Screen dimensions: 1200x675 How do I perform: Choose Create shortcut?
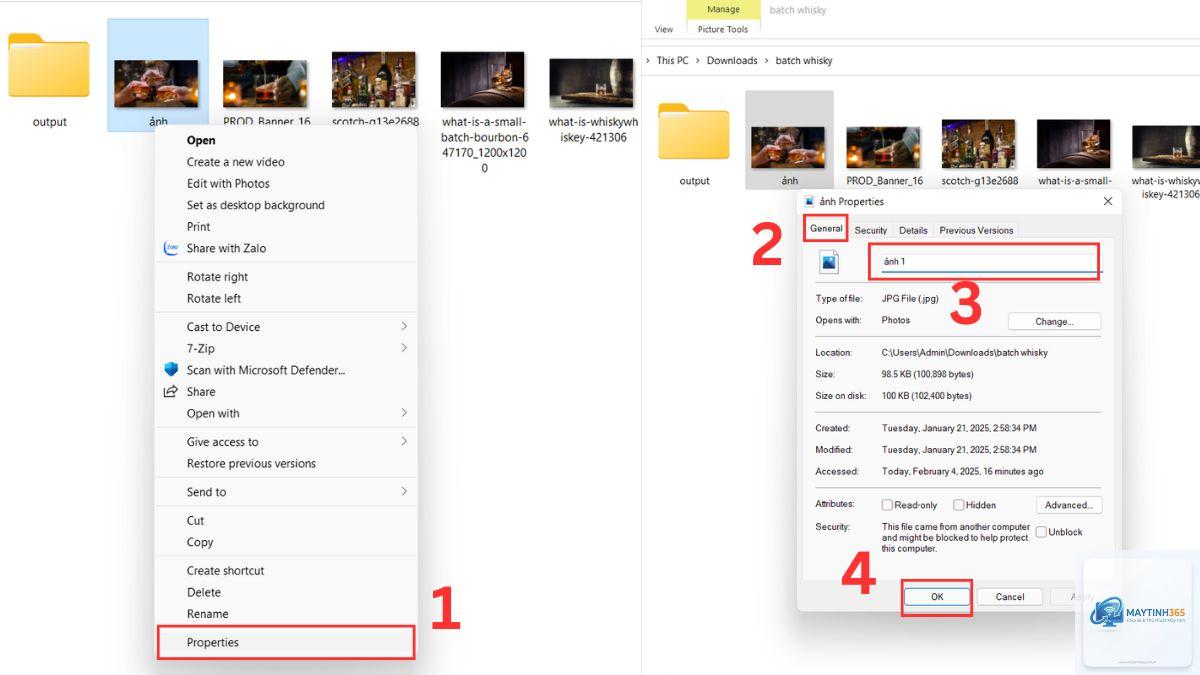[x=225, y=570]
